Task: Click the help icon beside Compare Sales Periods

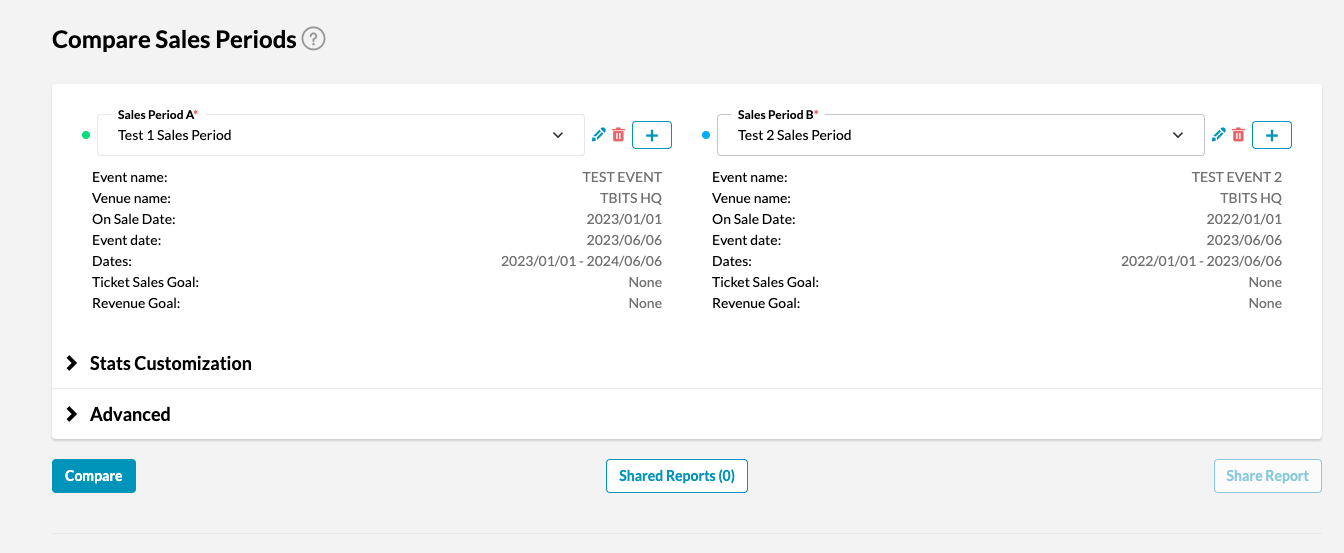Action: click(314, 39)
